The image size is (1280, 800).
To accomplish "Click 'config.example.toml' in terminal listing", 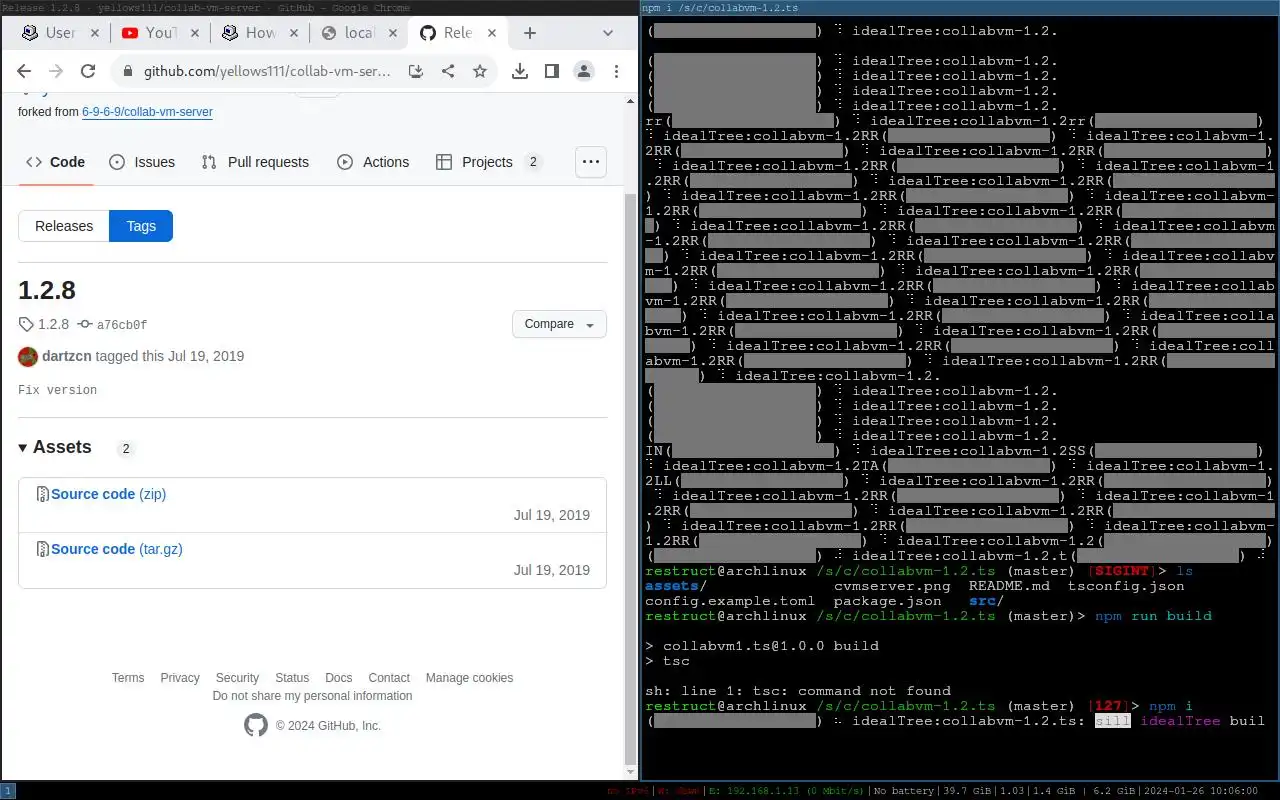I will (x=731, y=601).
